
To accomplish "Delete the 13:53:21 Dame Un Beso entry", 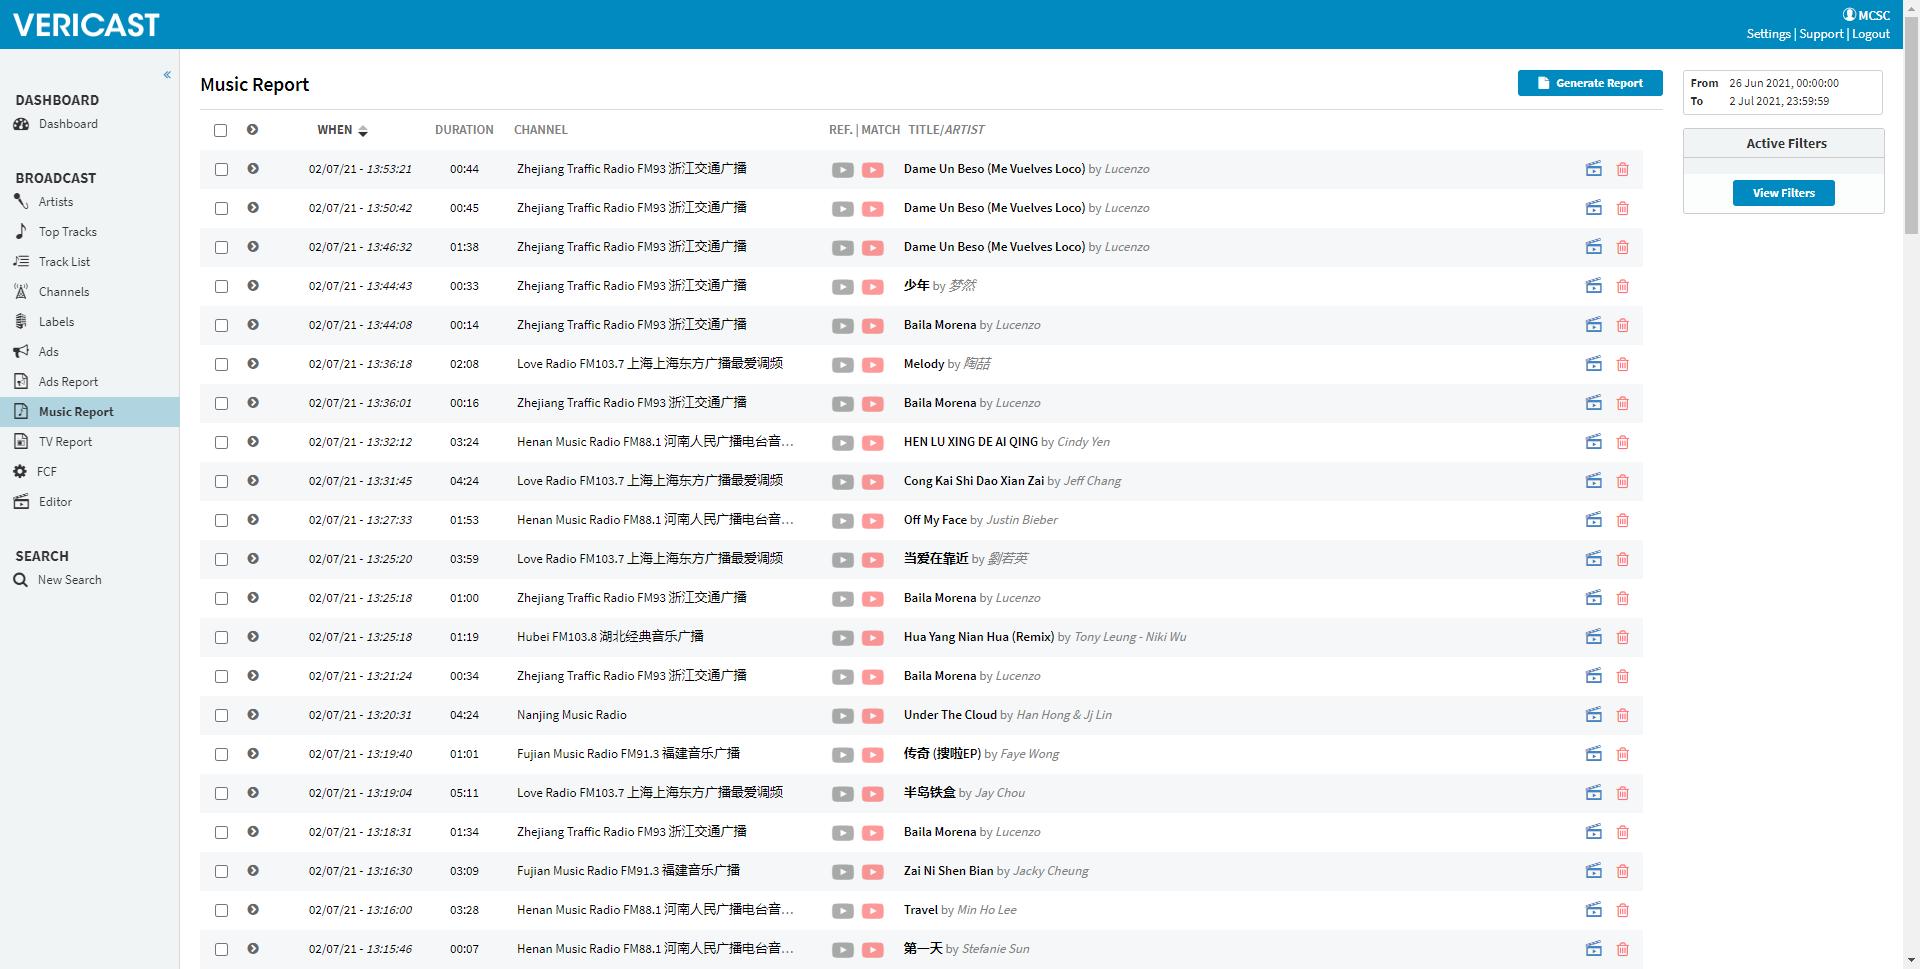I will click(x=1623, y=169).
